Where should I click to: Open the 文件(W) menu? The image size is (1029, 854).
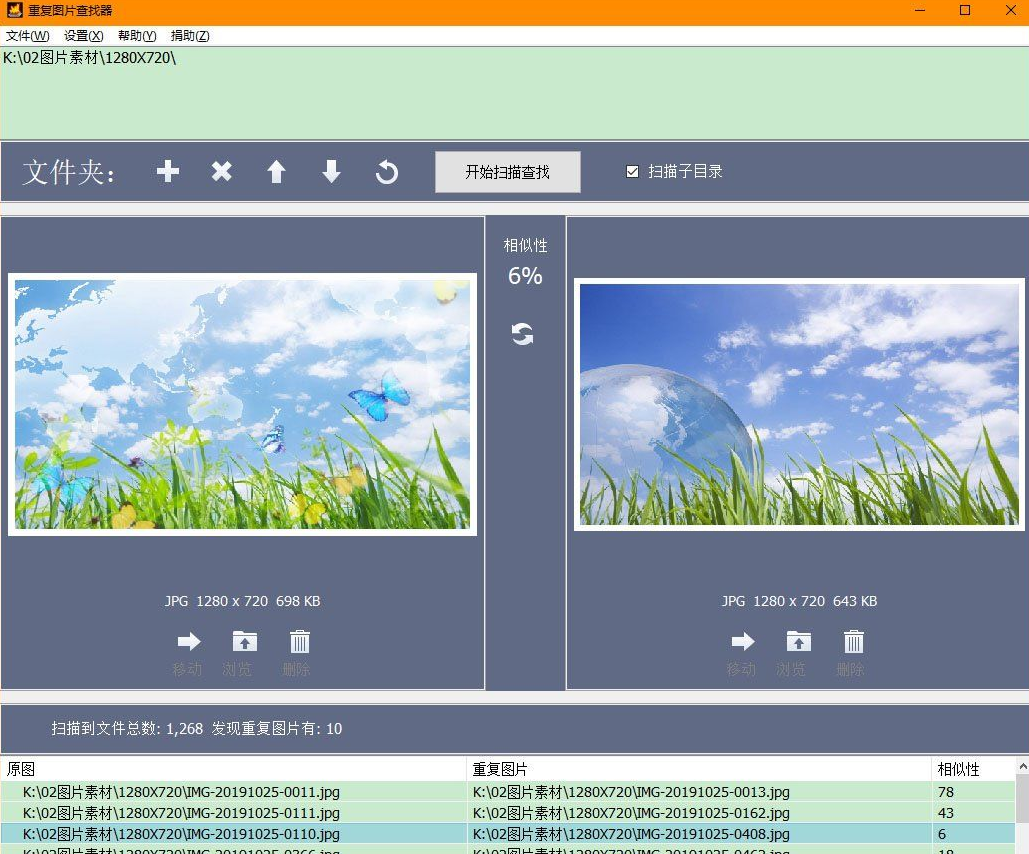(27, 36)
